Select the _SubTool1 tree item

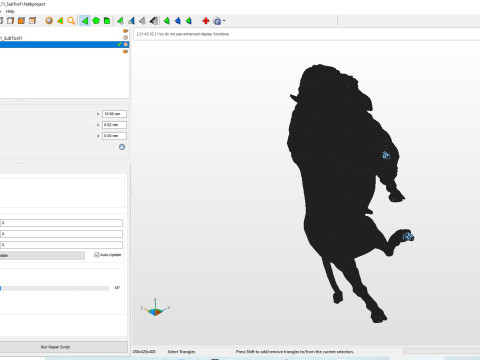12,38
